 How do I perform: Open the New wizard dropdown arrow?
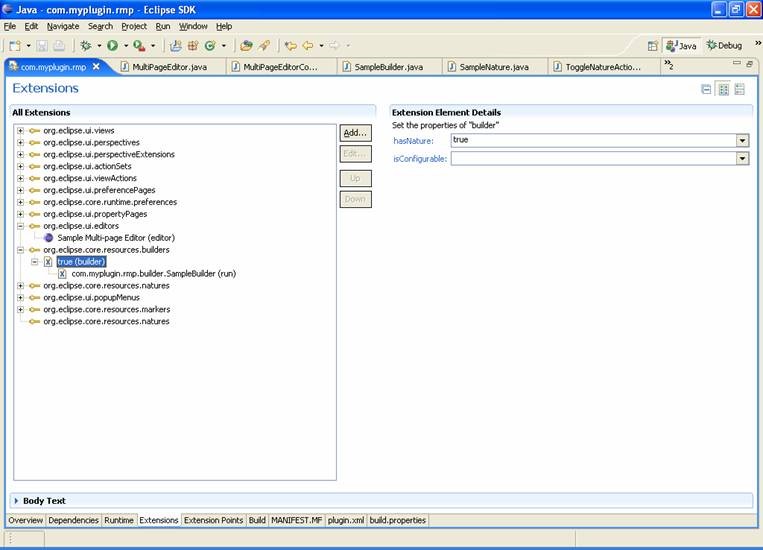click(28, 46)
